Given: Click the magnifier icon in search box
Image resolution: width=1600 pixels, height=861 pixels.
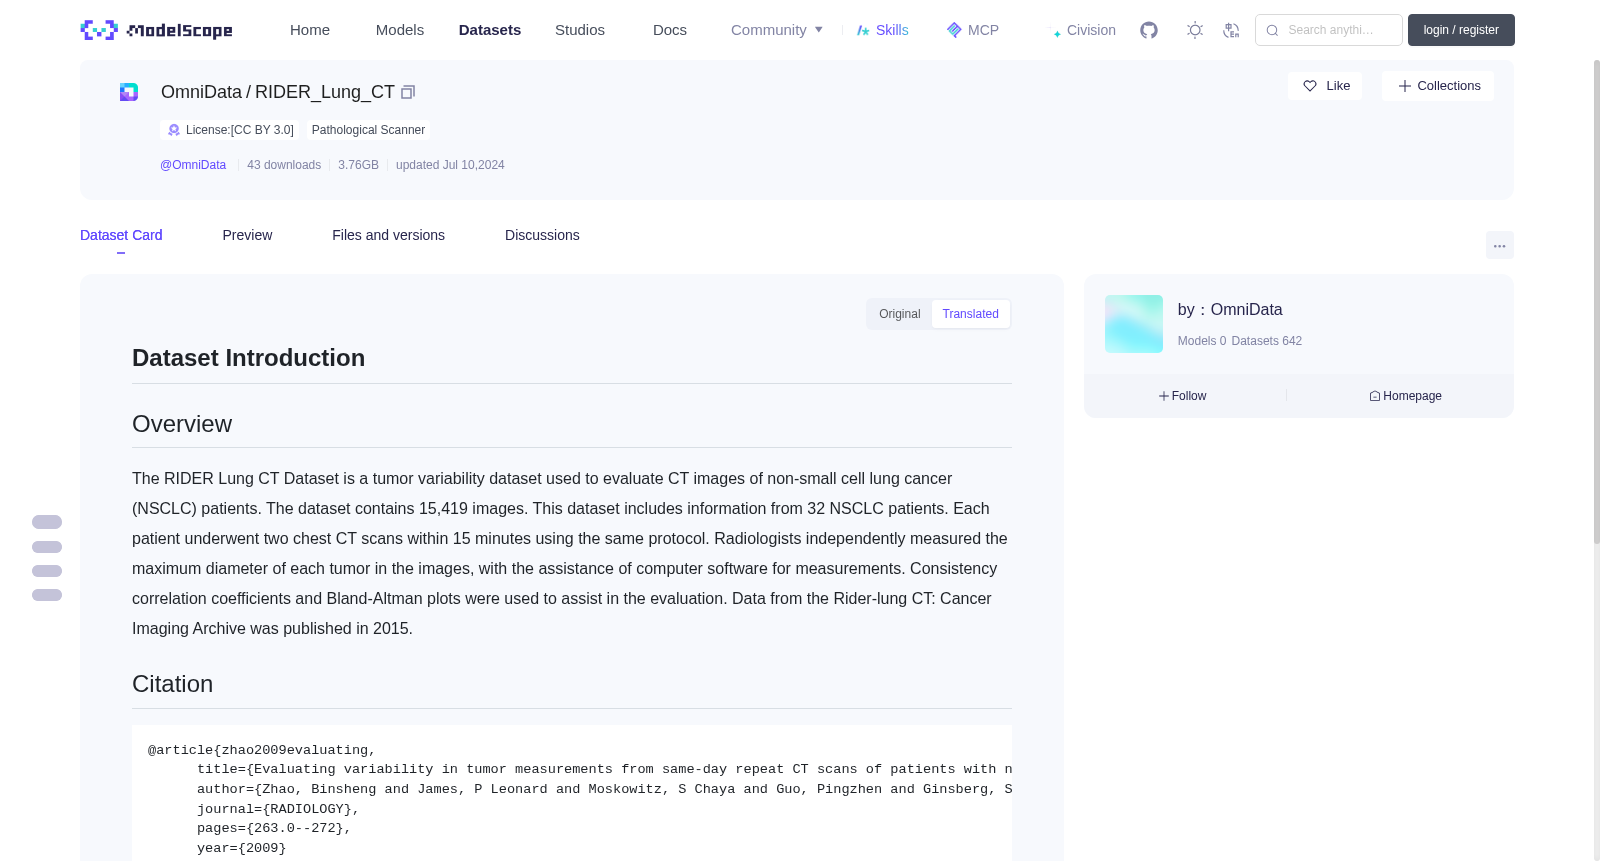Looking at the screenshot, I should pyautogui.click(x=1272, y=31).
